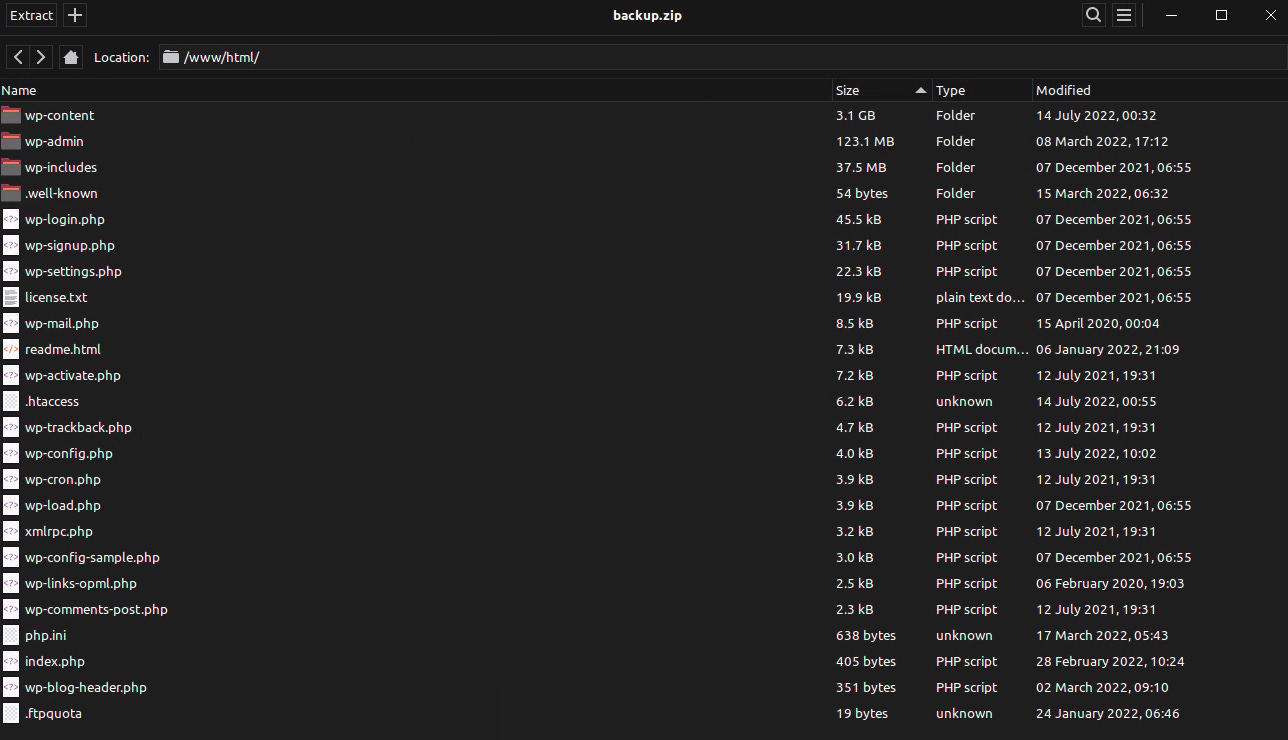Select the wp-links-opml.php file name

click(x=81, y=583)
